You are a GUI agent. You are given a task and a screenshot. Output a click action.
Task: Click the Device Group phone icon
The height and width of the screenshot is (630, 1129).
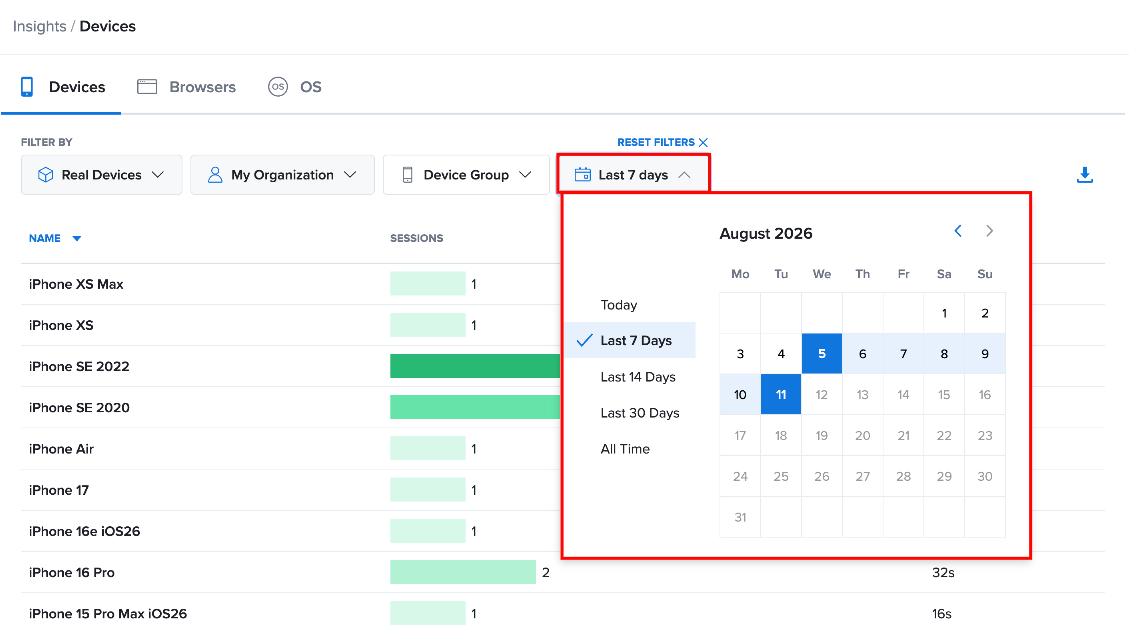(x=408, y=175)
